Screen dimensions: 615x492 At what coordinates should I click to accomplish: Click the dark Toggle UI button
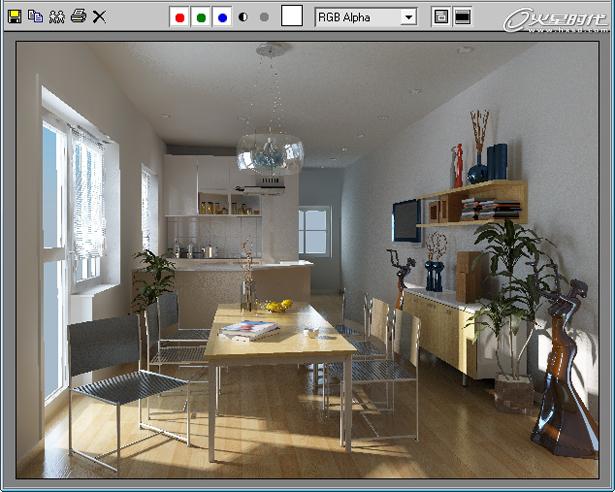coord(462,17)
